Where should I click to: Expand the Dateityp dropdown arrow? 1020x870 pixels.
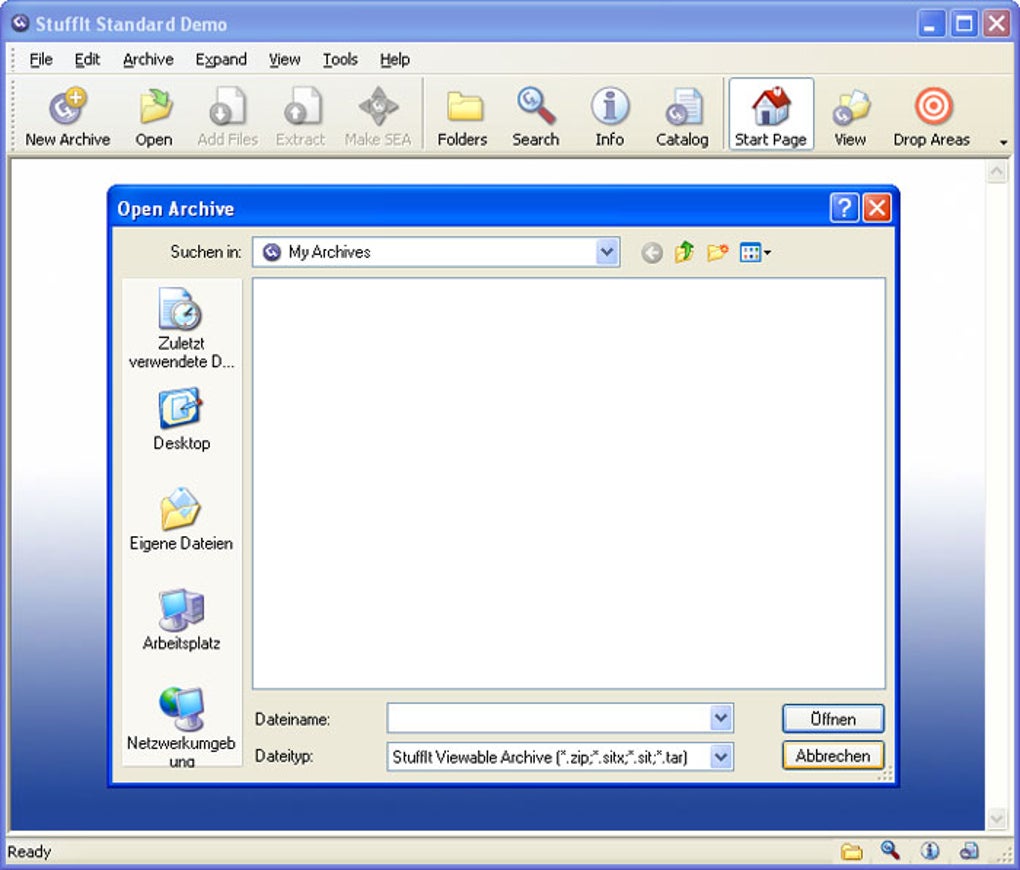click(x=721, y=757)
